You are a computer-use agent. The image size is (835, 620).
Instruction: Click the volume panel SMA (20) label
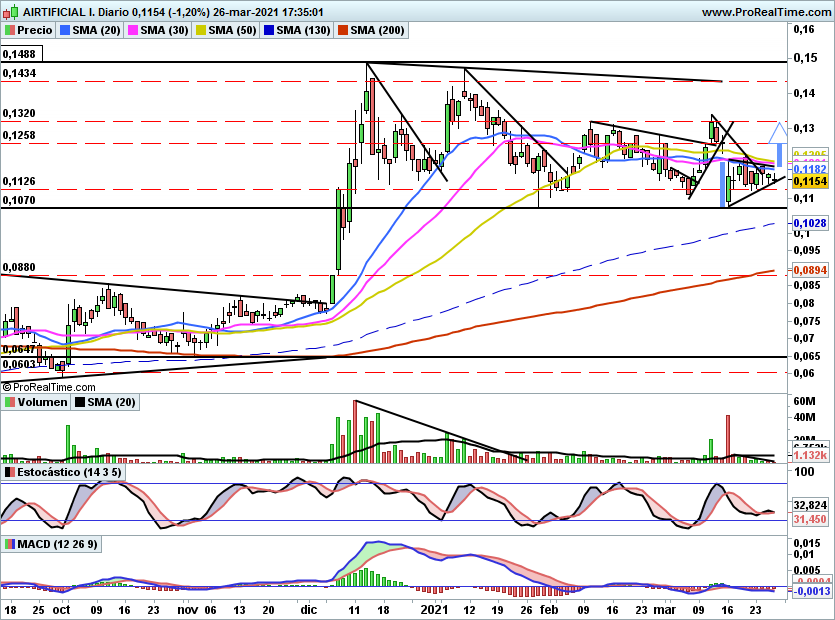point(113,402)
